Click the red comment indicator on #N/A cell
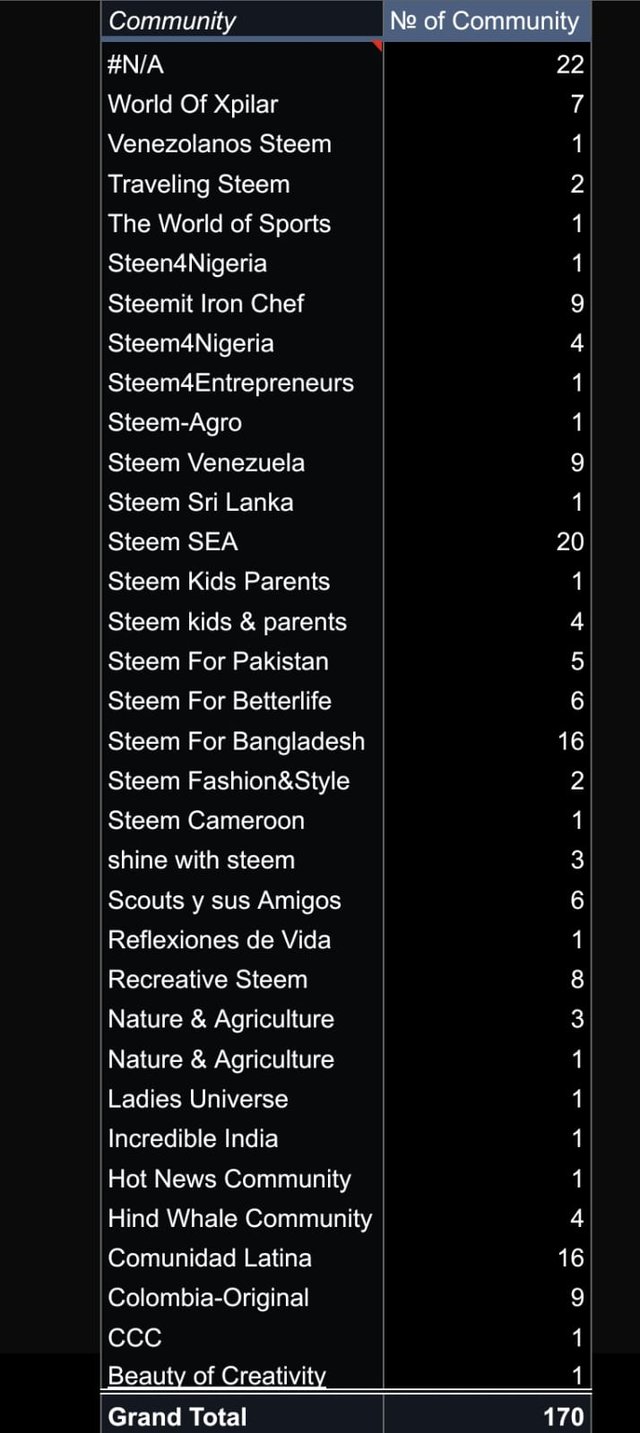 click(378, 47)
